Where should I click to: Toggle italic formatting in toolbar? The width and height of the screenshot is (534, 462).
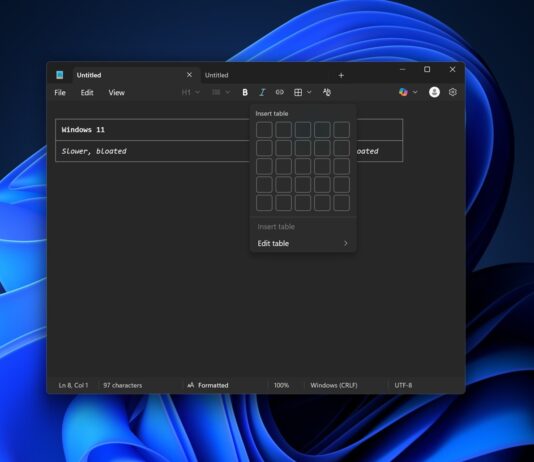(x=262, y=92)
